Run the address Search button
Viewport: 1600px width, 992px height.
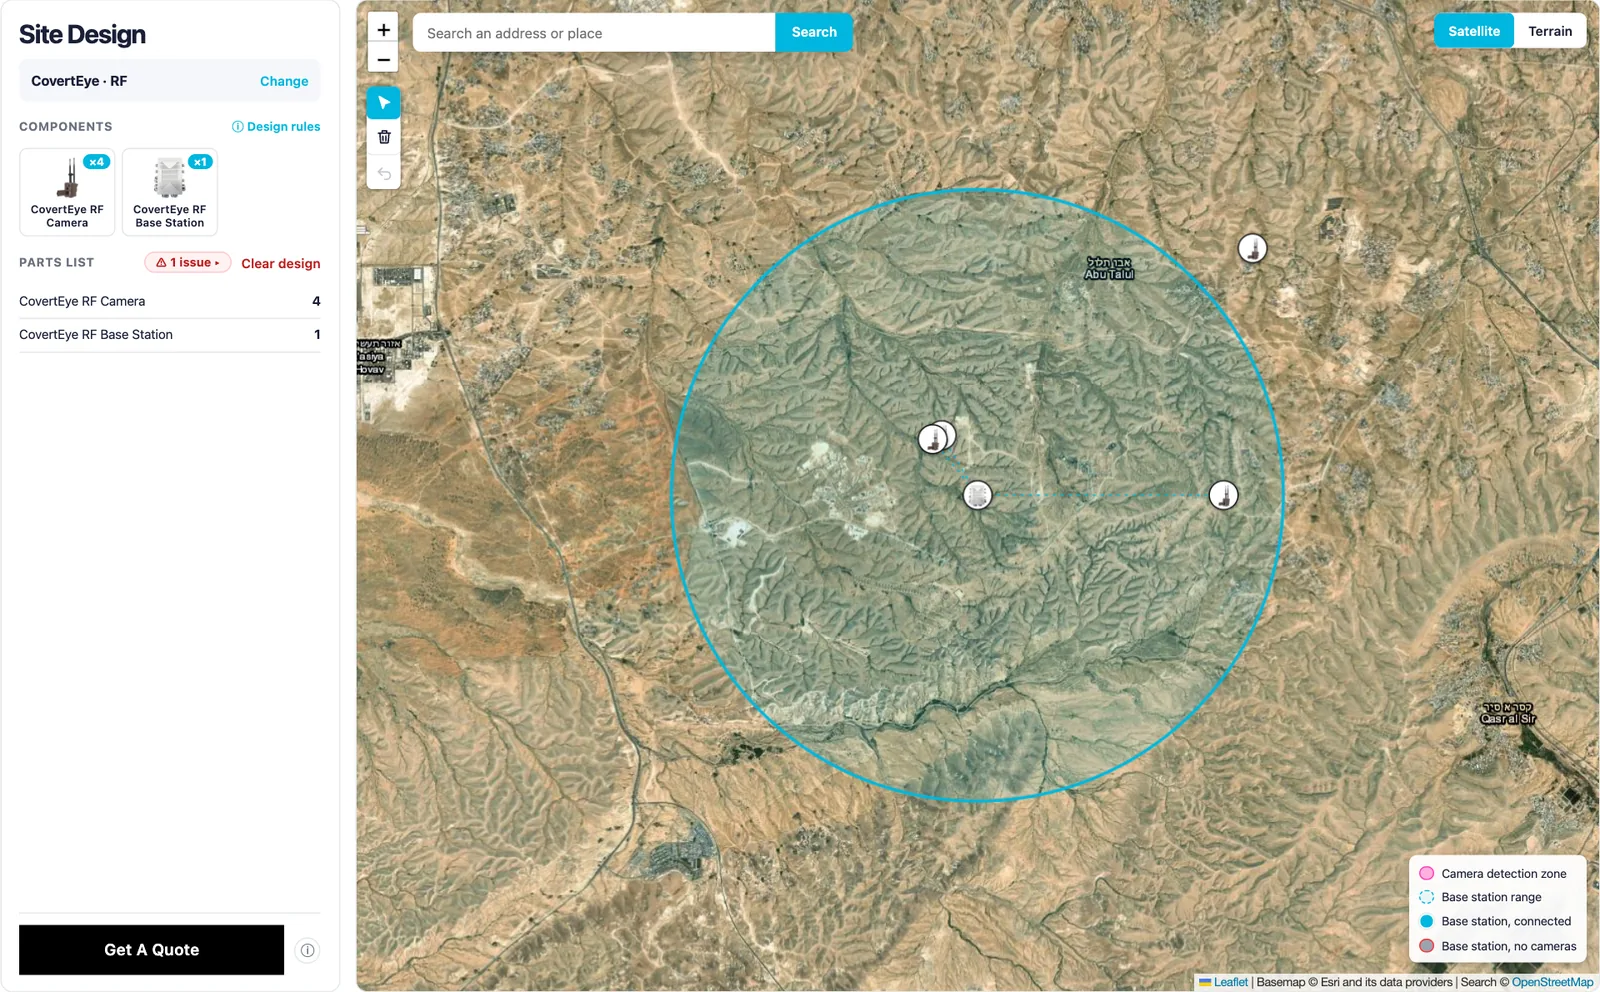(814, 32)
